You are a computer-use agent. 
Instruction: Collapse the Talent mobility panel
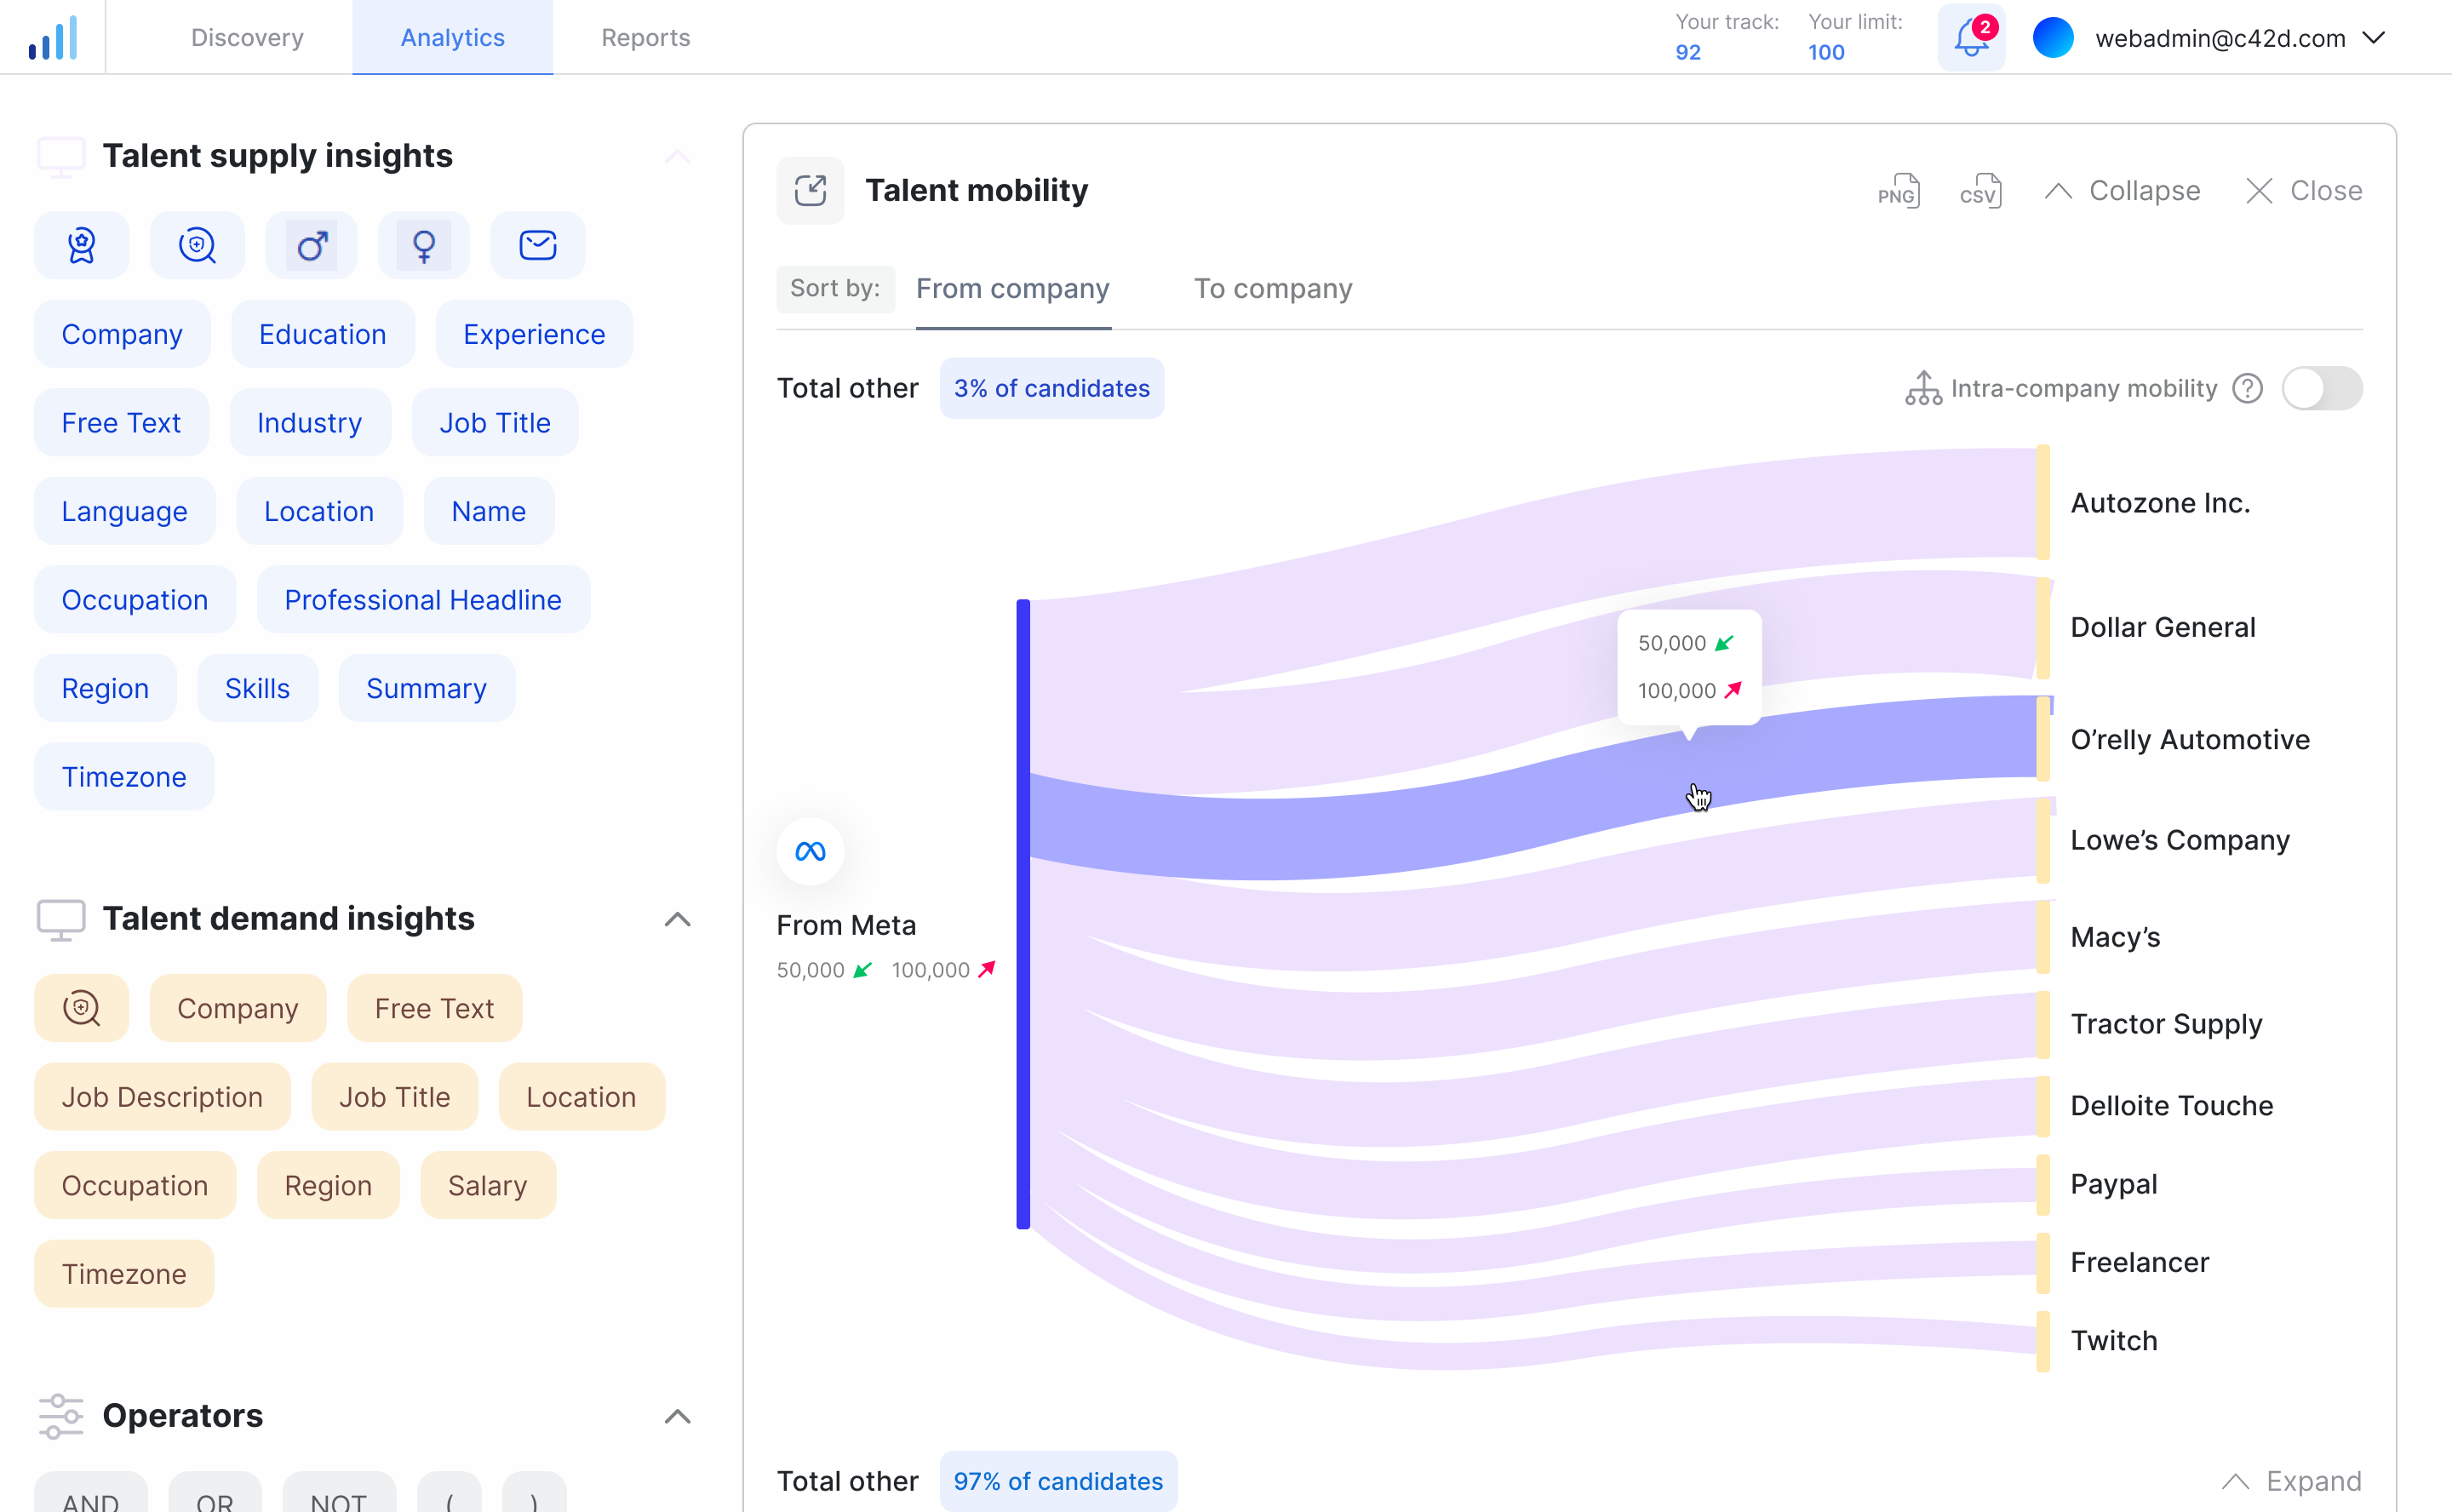pos(2123,190)
